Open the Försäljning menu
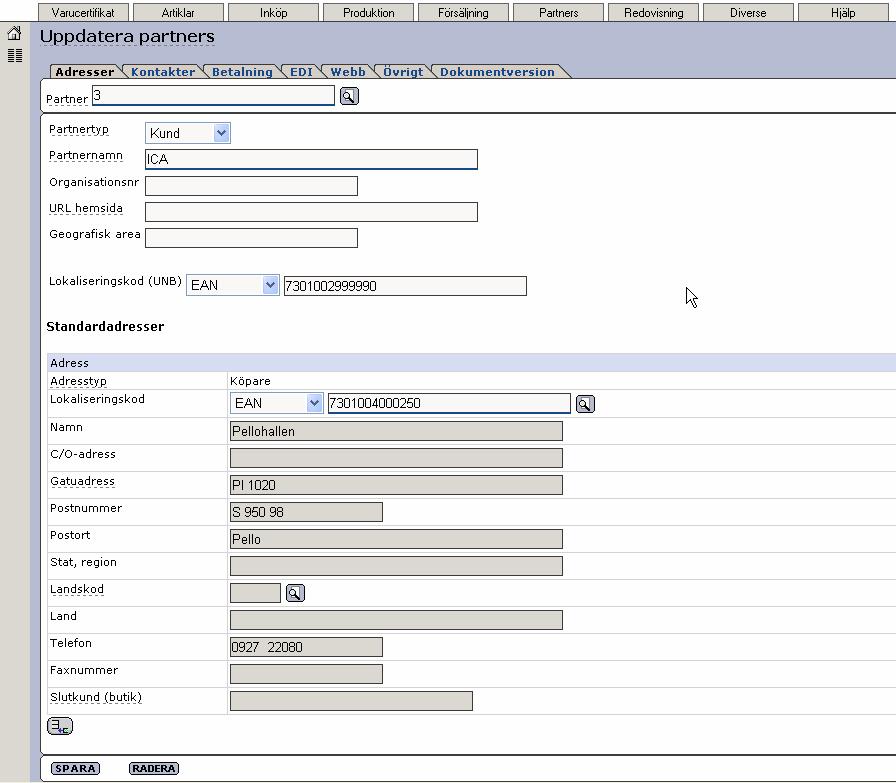The image size is (896, 783). point(463,13)
